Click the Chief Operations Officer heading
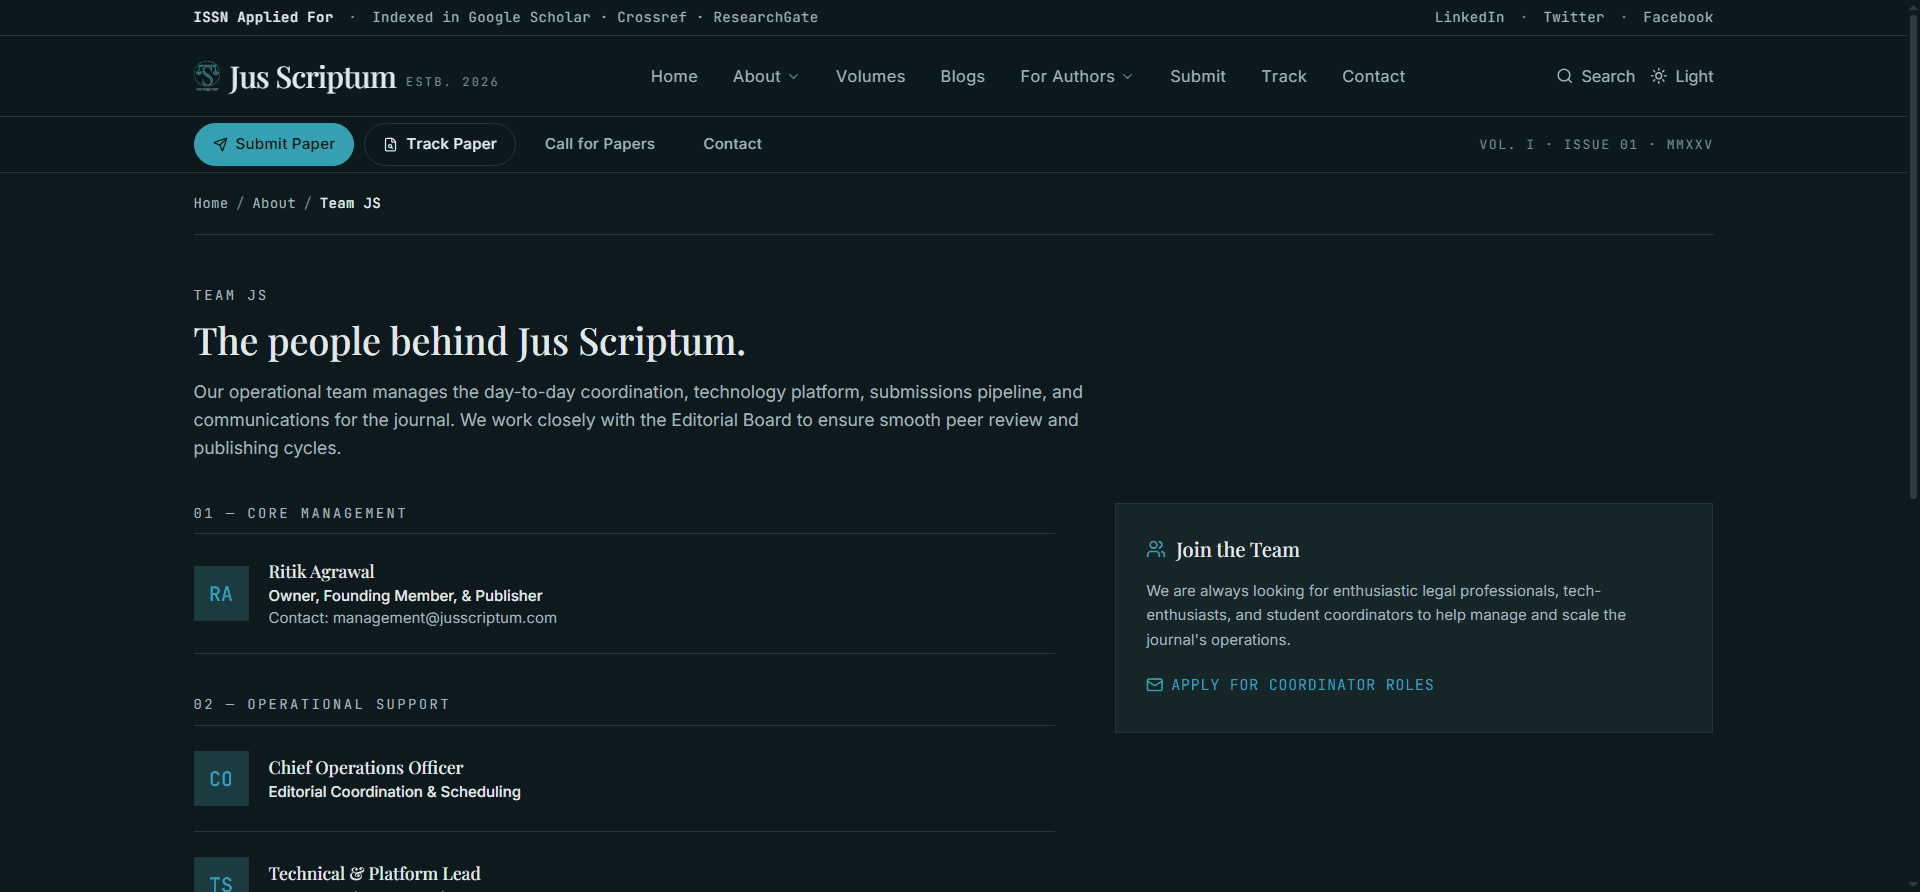1920x892 pixels. pos(366,768)
